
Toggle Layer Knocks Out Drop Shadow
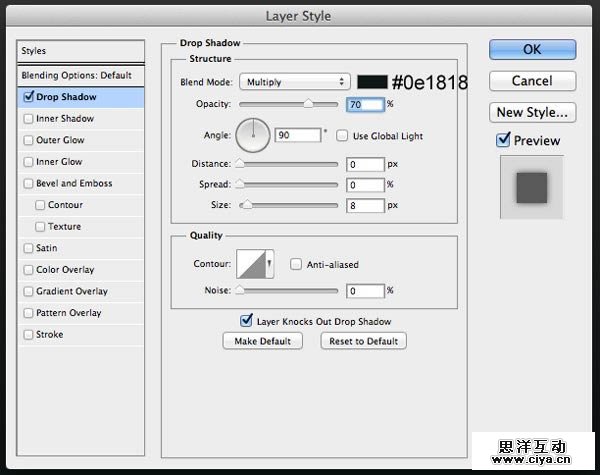246,321
